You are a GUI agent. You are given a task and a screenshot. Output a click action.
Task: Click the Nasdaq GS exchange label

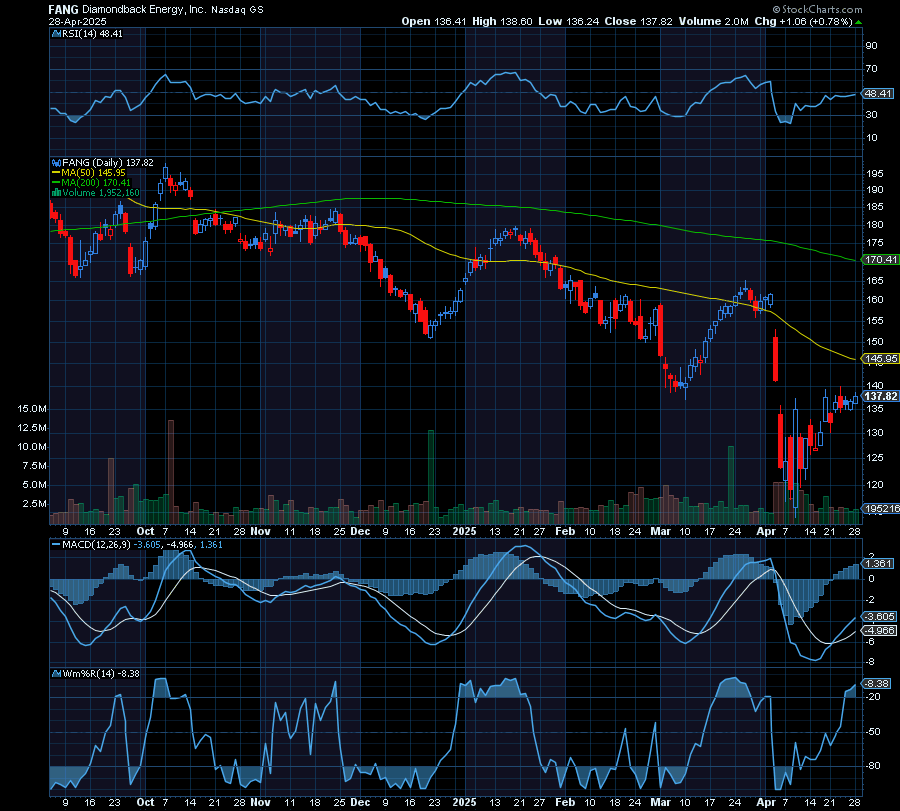tap(238, 9)
